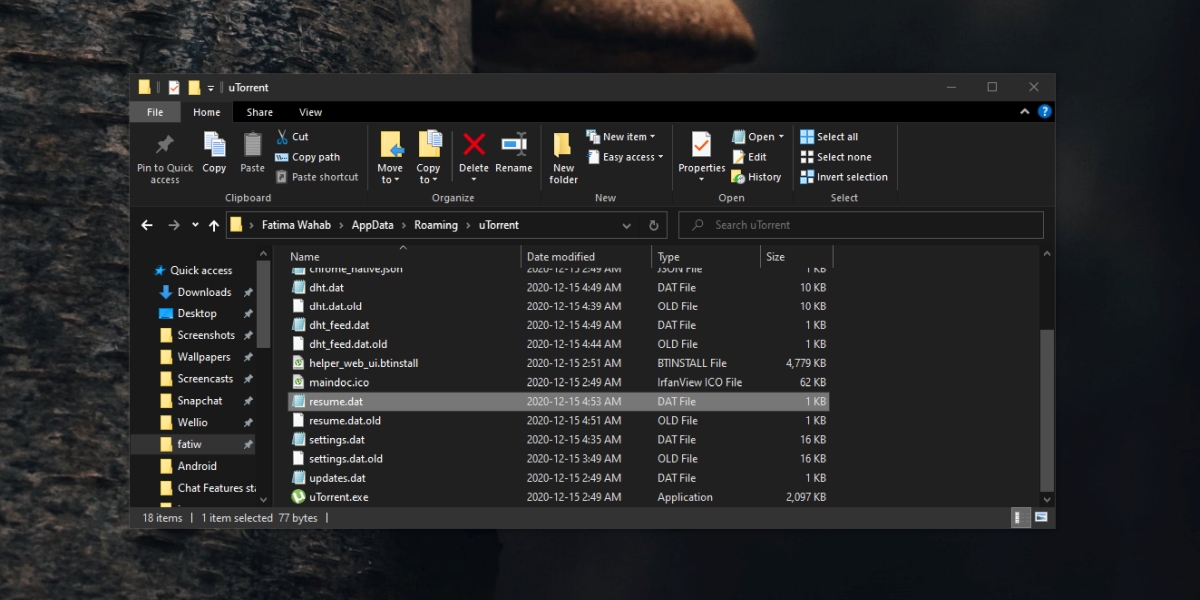Open Android folder in navigation pane

[x=197, y=466]
